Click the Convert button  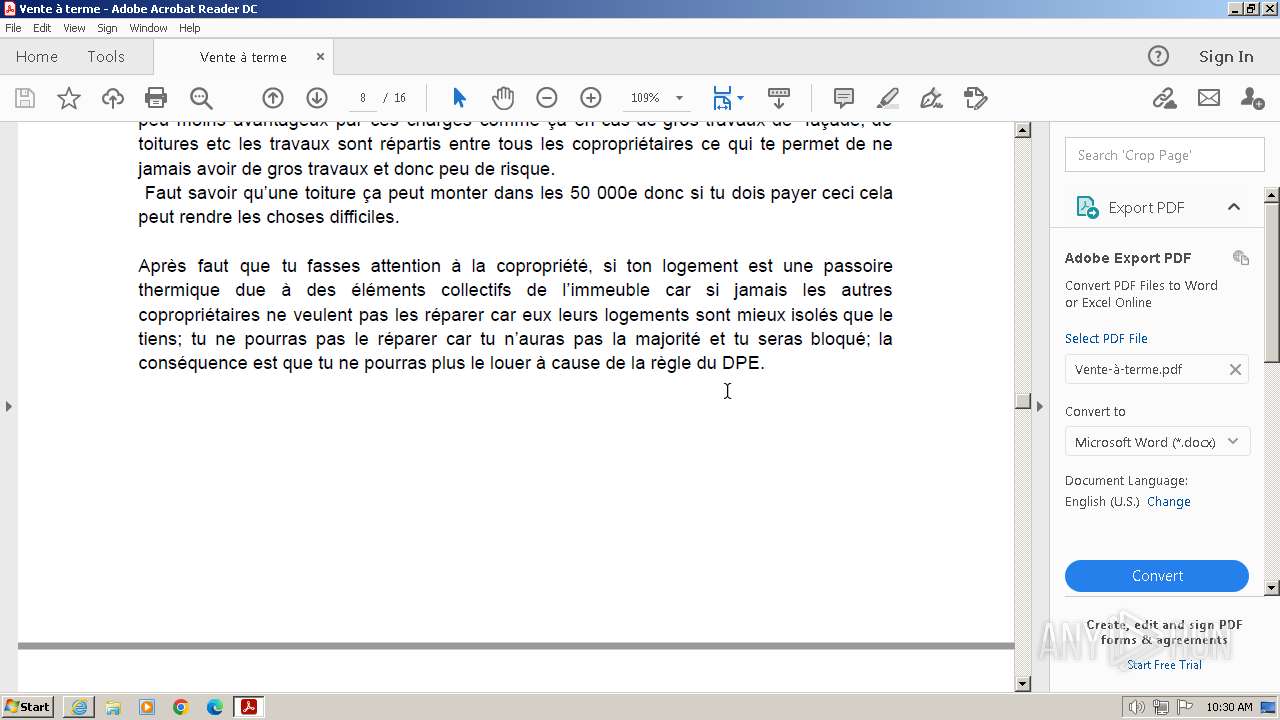click(1157, 576)
